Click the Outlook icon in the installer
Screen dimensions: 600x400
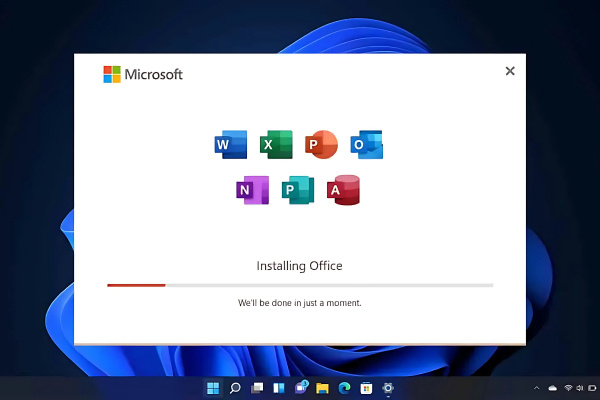point(367,145)
